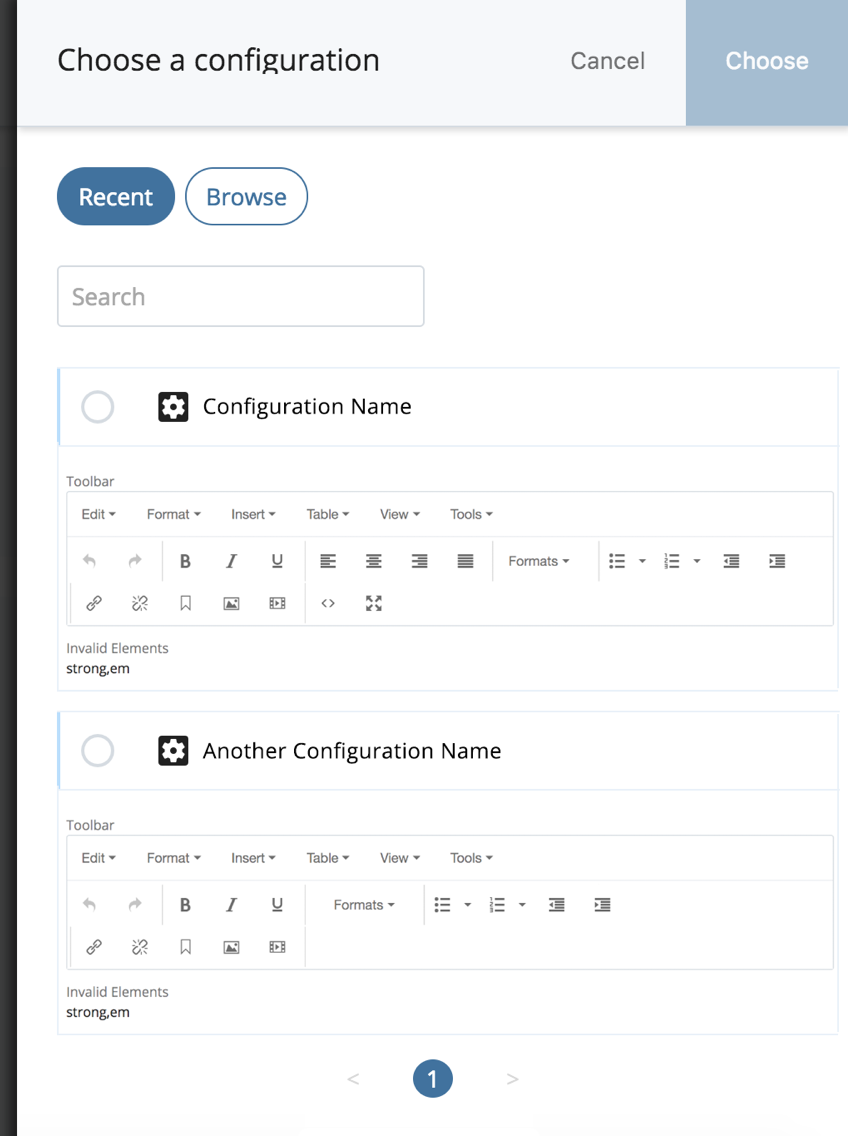Toggle bold in Configuration Name toolbar
Image resolution: width=848 pixels, height=1136 pixels.
pos(186,561)
